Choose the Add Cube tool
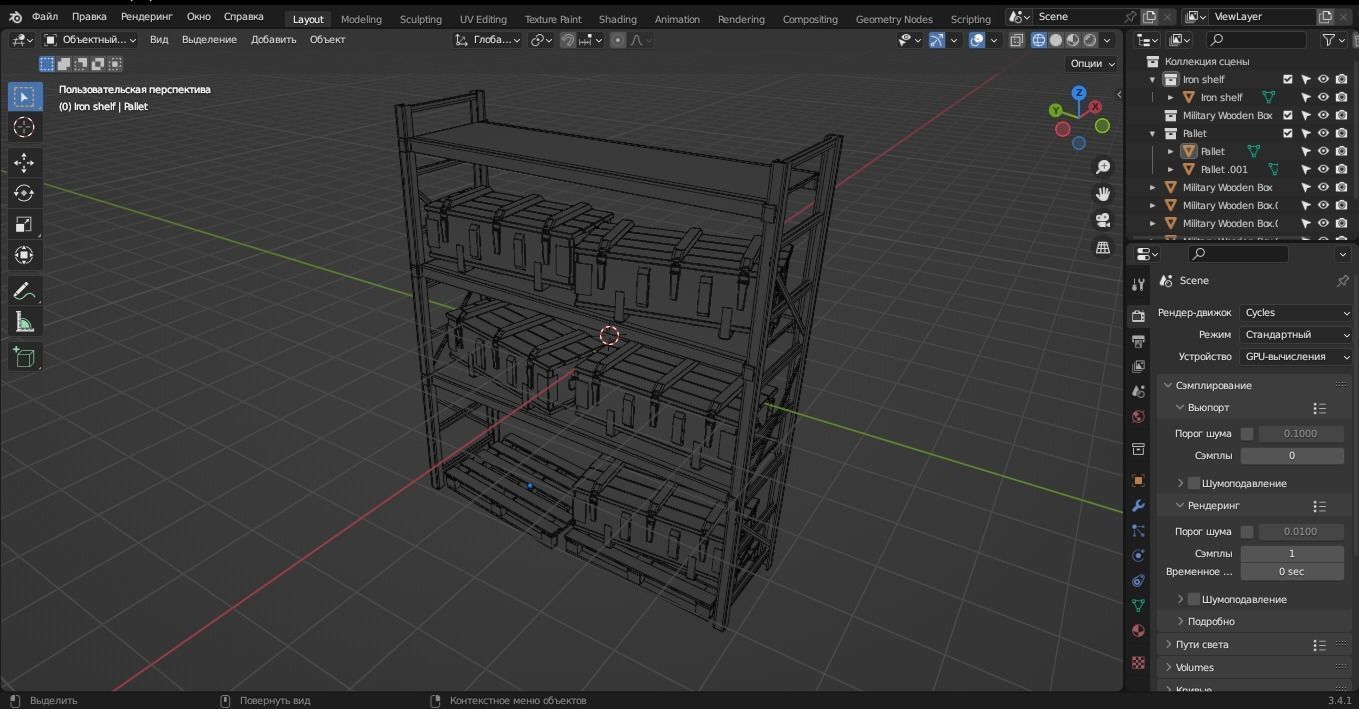 tap(24, 357)
